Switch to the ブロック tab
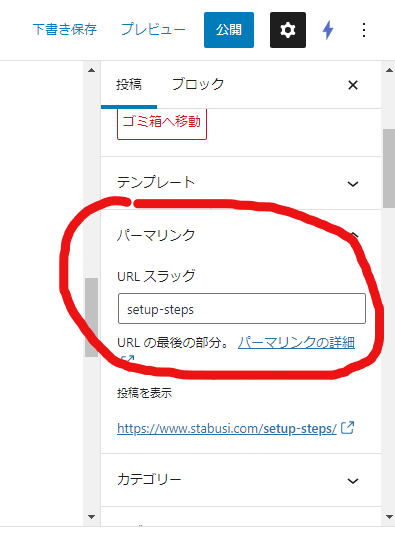 (x=198, y=84)
